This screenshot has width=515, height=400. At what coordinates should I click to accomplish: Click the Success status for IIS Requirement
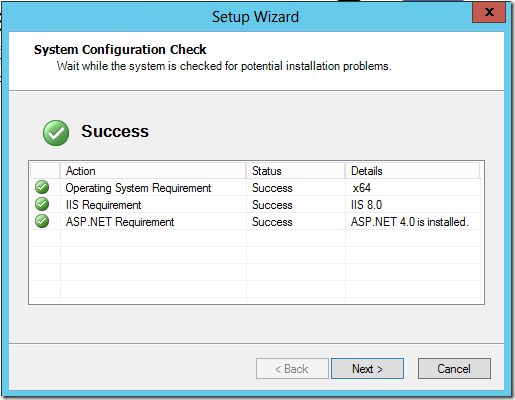(x=272, y=205)
